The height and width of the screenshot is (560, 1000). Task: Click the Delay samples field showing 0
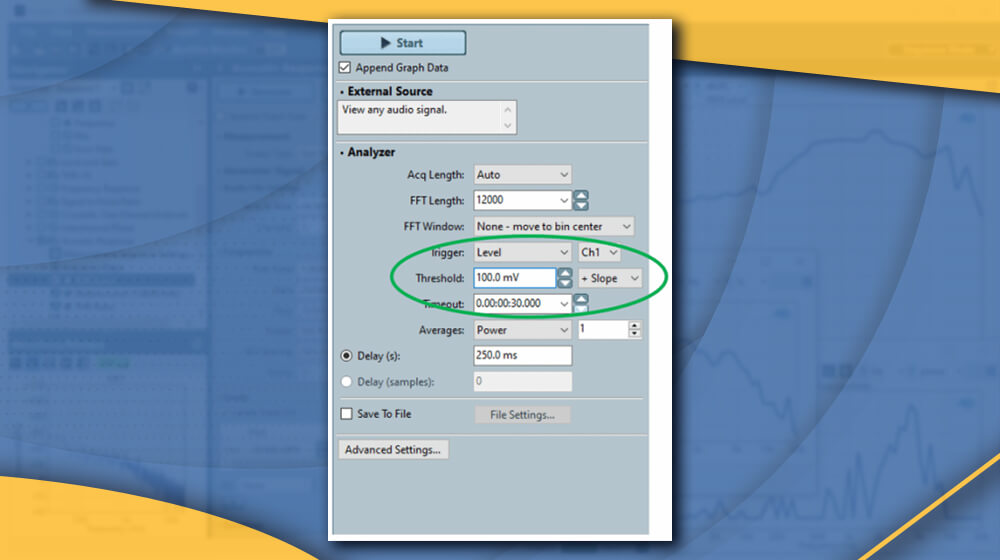coord(522,381)
